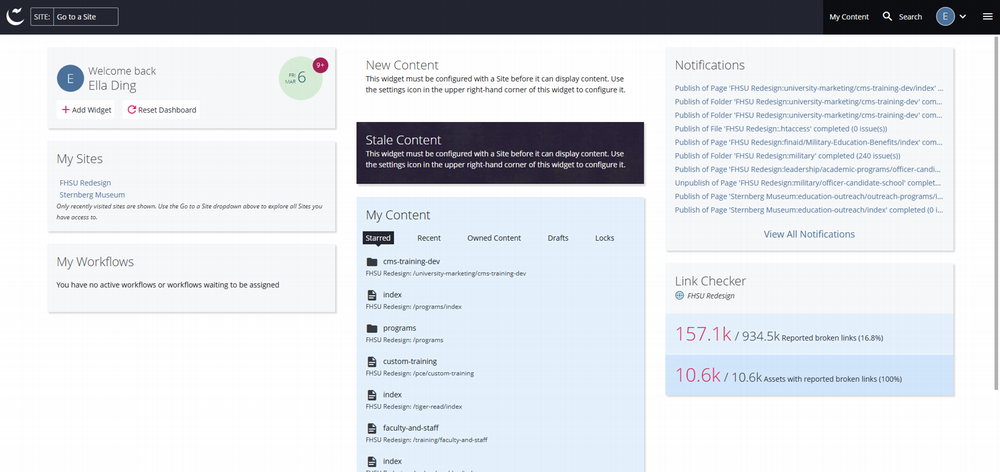Click Reset Dashboard button

point(161,110)
